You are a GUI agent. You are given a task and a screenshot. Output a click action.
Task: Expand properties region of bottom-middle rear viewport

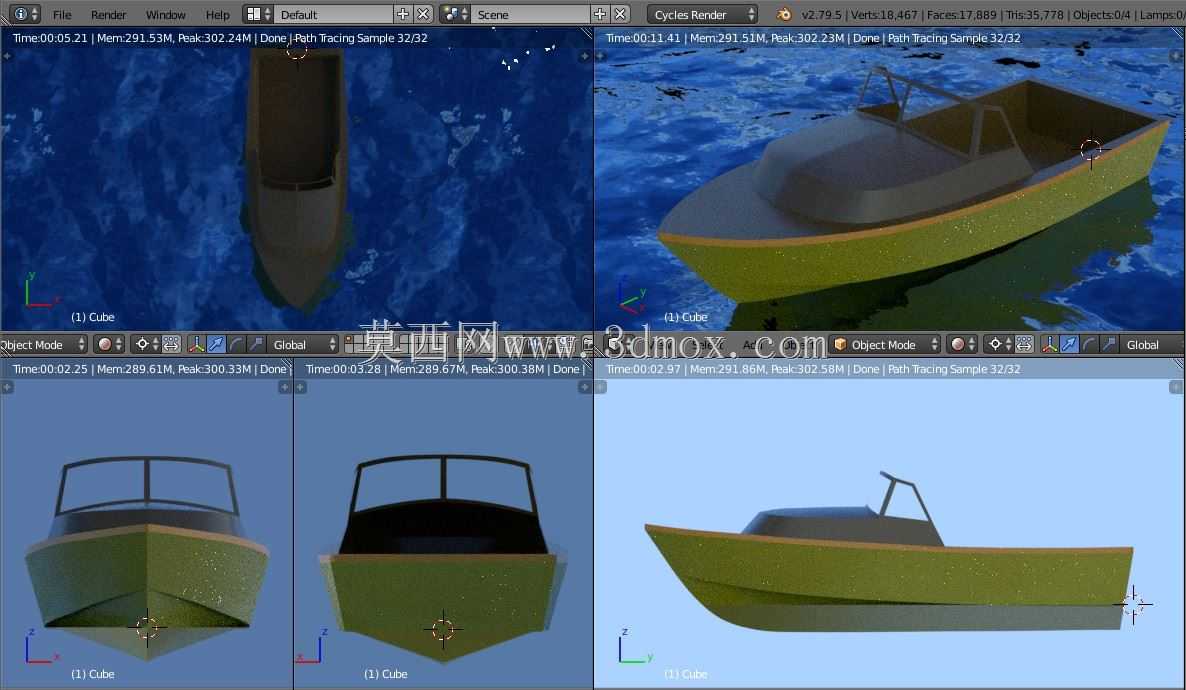[x=584, y=387]
